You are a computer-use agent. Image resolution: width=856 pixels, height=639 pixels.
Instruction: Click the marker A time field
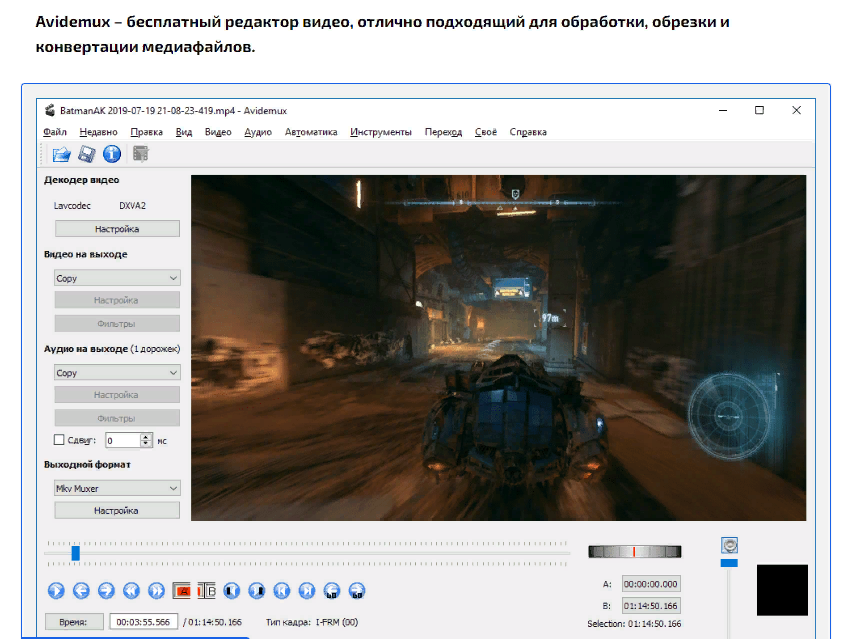coord(651,584)
